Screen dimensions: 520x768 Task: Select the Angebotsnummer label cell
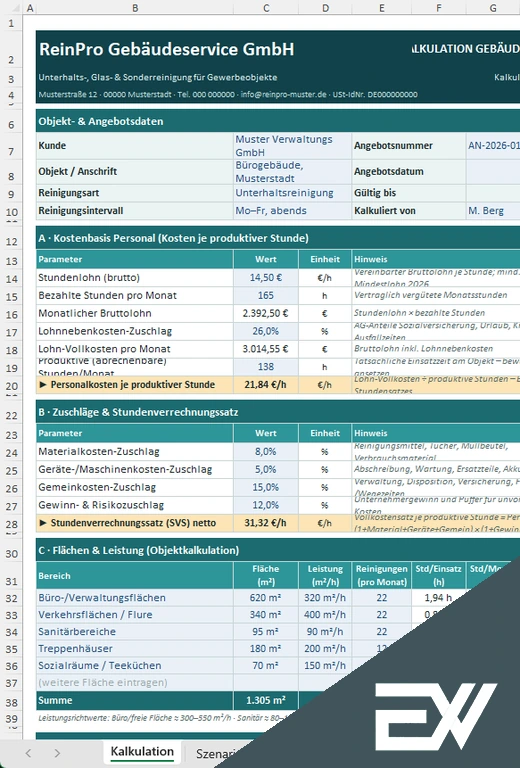coord(409,145)
